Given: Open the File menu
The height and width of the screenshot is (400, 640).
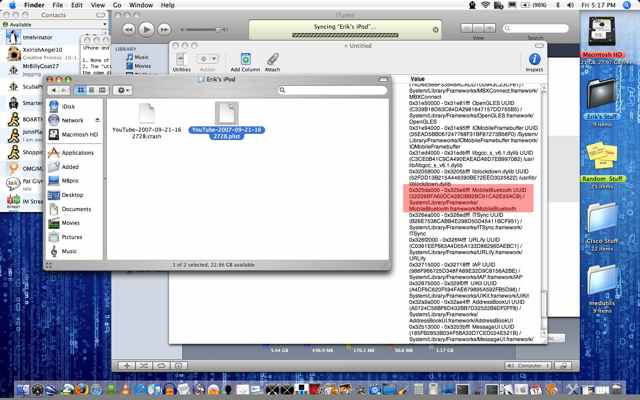Looking at the screenshot, I should 58,5.
